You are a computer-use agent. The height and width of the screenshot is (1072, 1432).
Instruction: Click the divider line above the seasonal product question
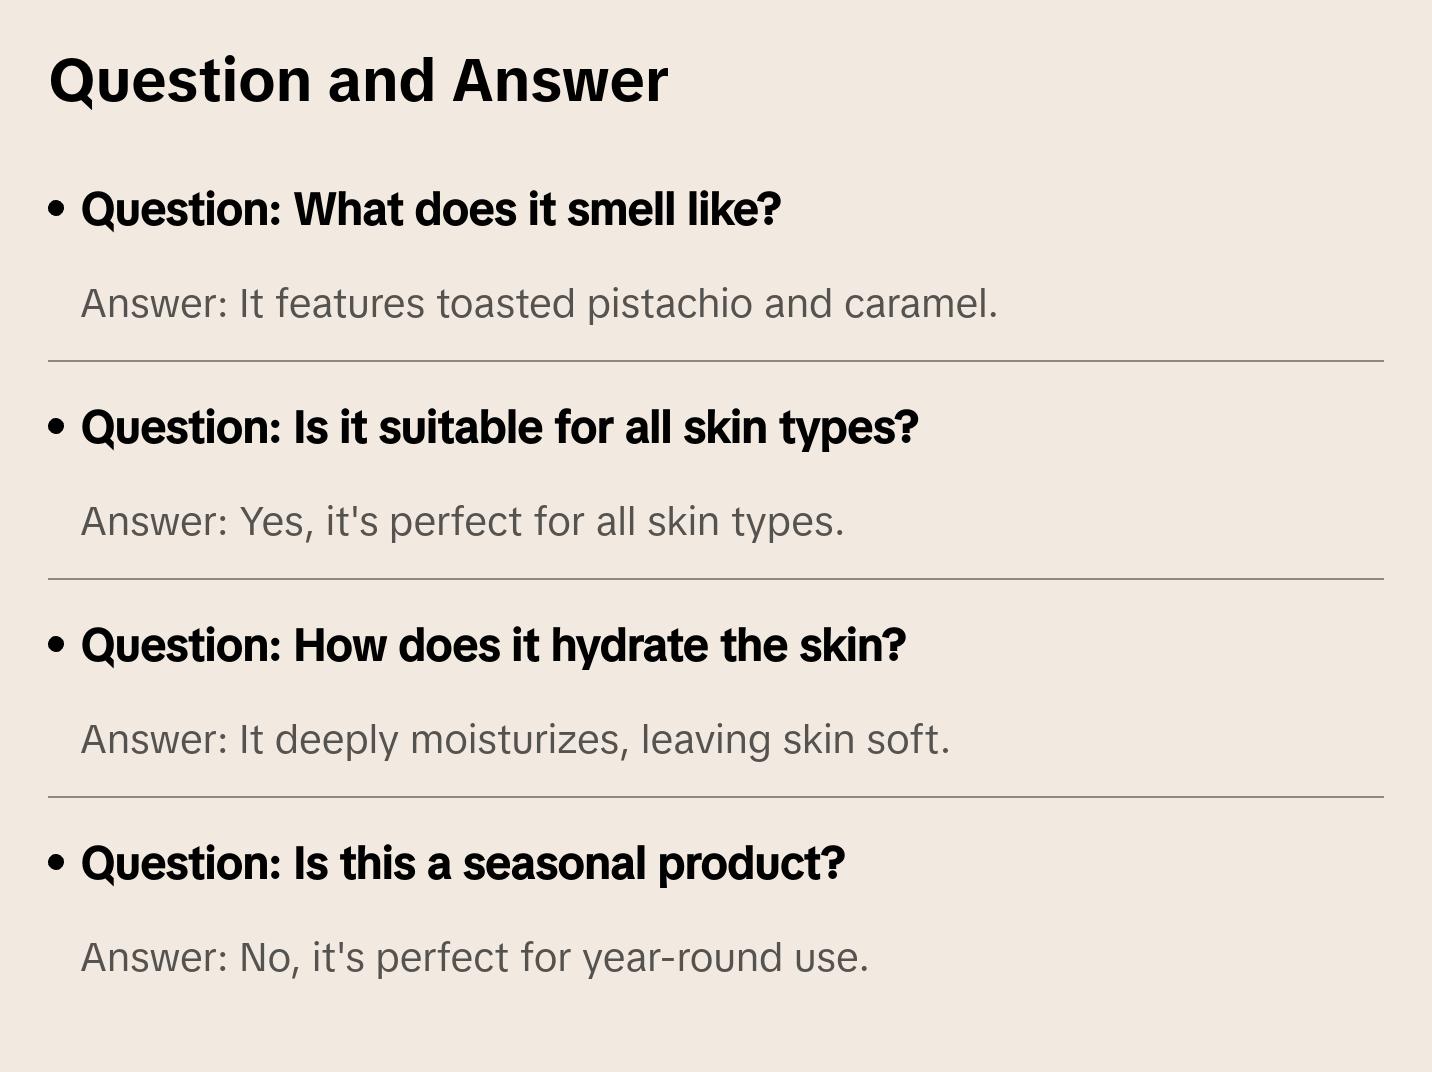click(716, 797)
